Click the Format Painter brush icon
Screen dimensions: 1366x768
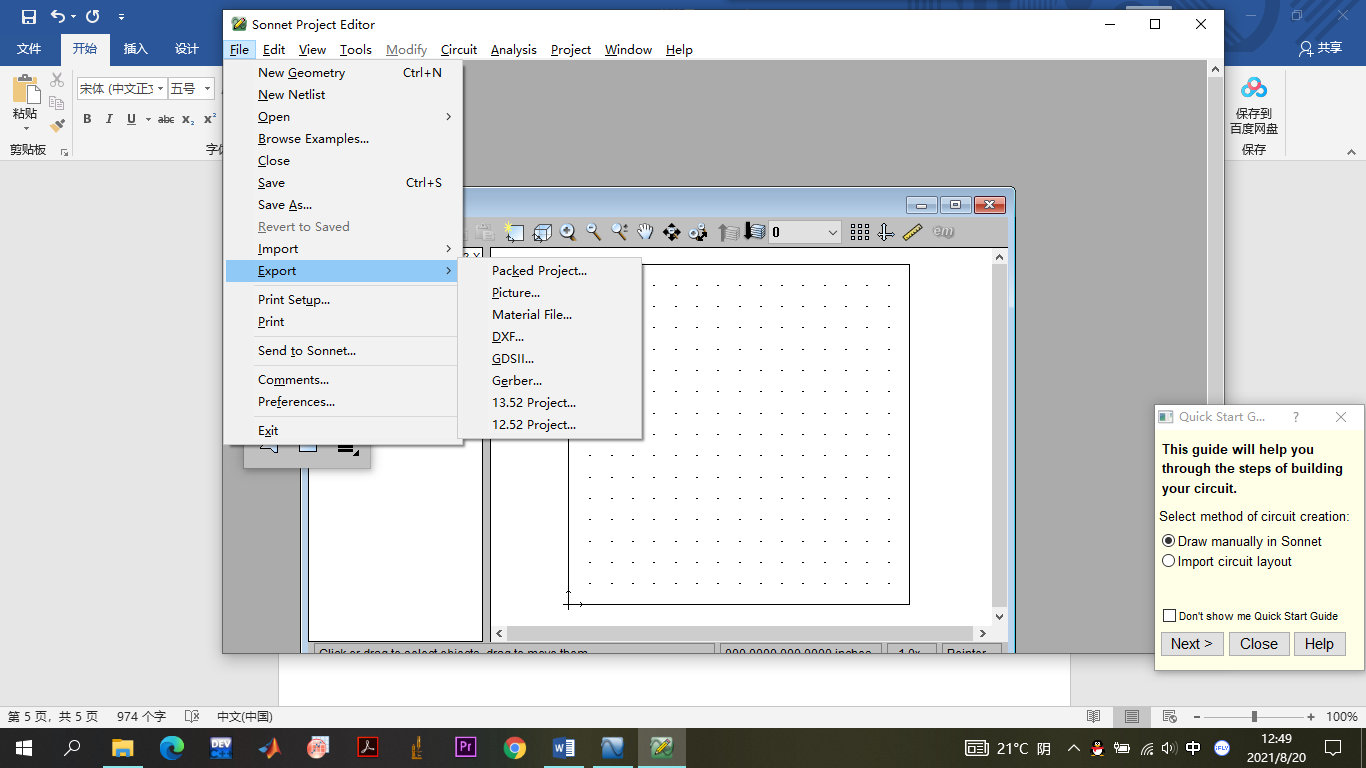click(57, 126)
